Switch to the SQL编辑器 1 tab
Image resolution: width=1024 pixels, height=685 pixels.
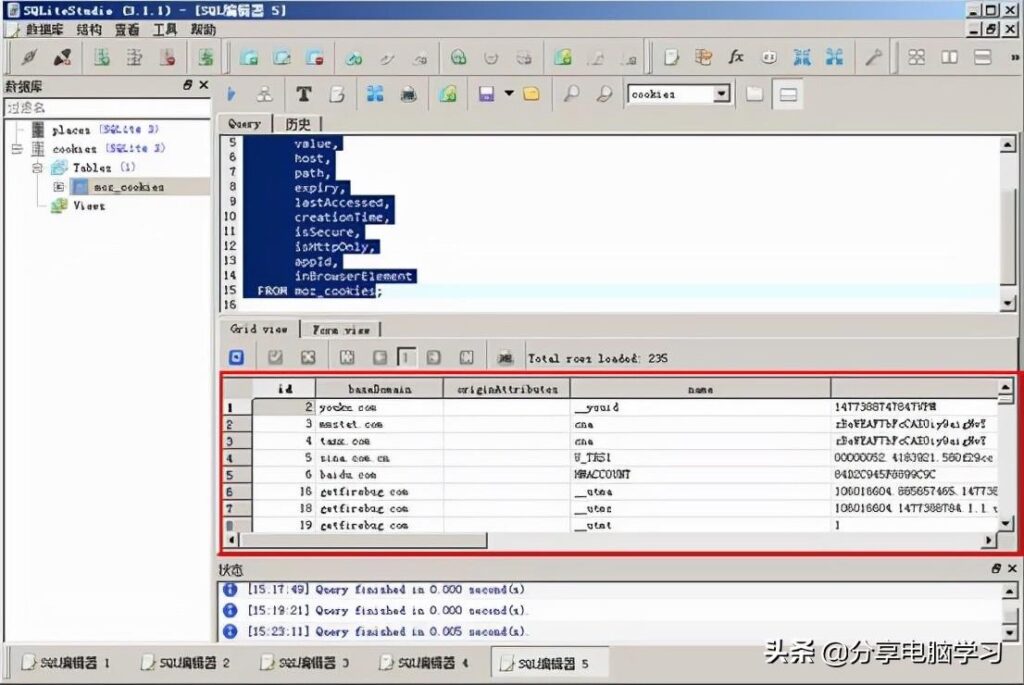[64, 663]
